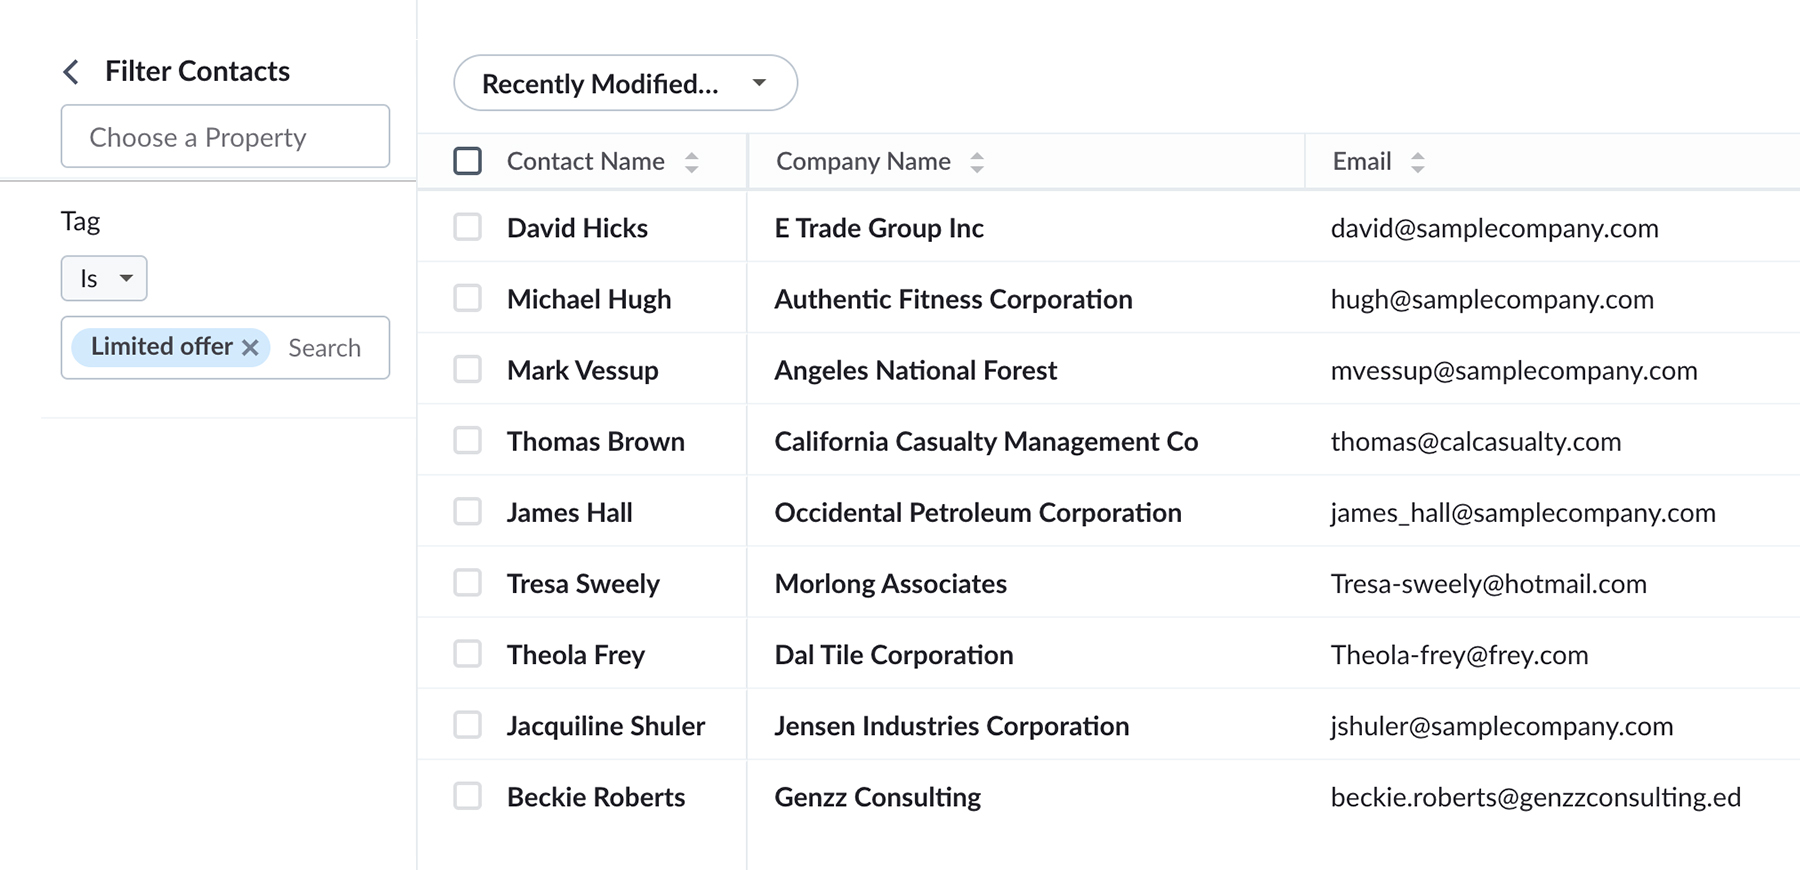Click the tag Search input field
Screen dimensions: 1800x870
coord(325,348)
